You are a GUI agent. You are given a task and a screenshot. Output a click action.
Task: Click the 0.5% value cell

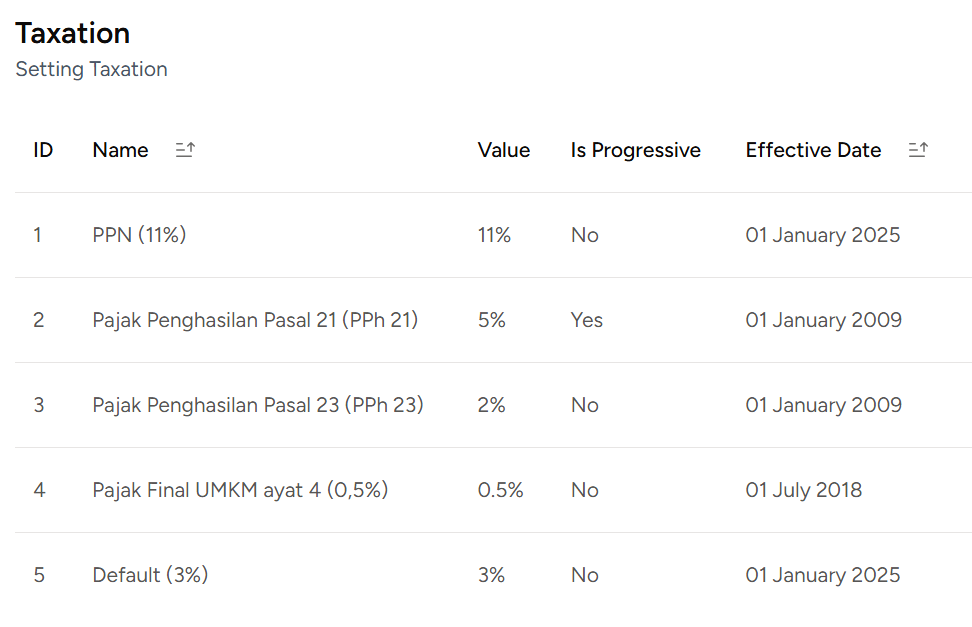[x=498, y=490]
